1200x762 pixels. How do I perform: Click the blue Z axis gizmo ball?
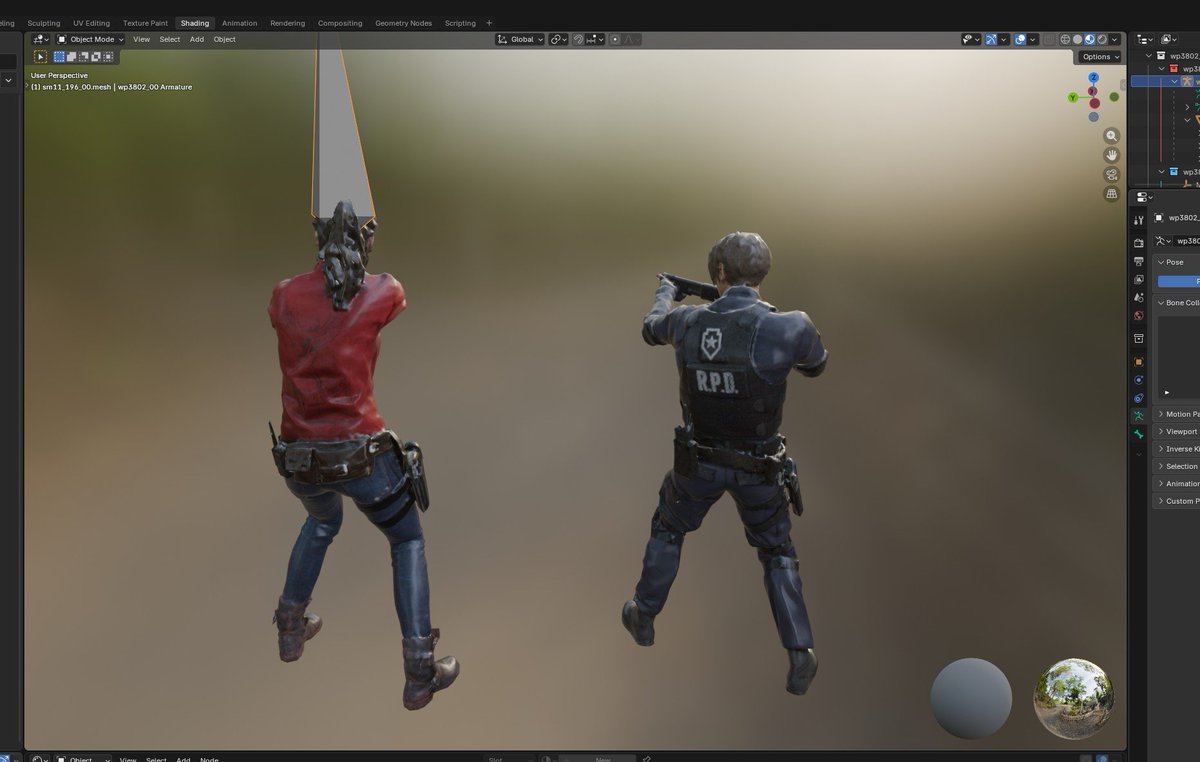pyautogui.click(x=1094, y=77)
